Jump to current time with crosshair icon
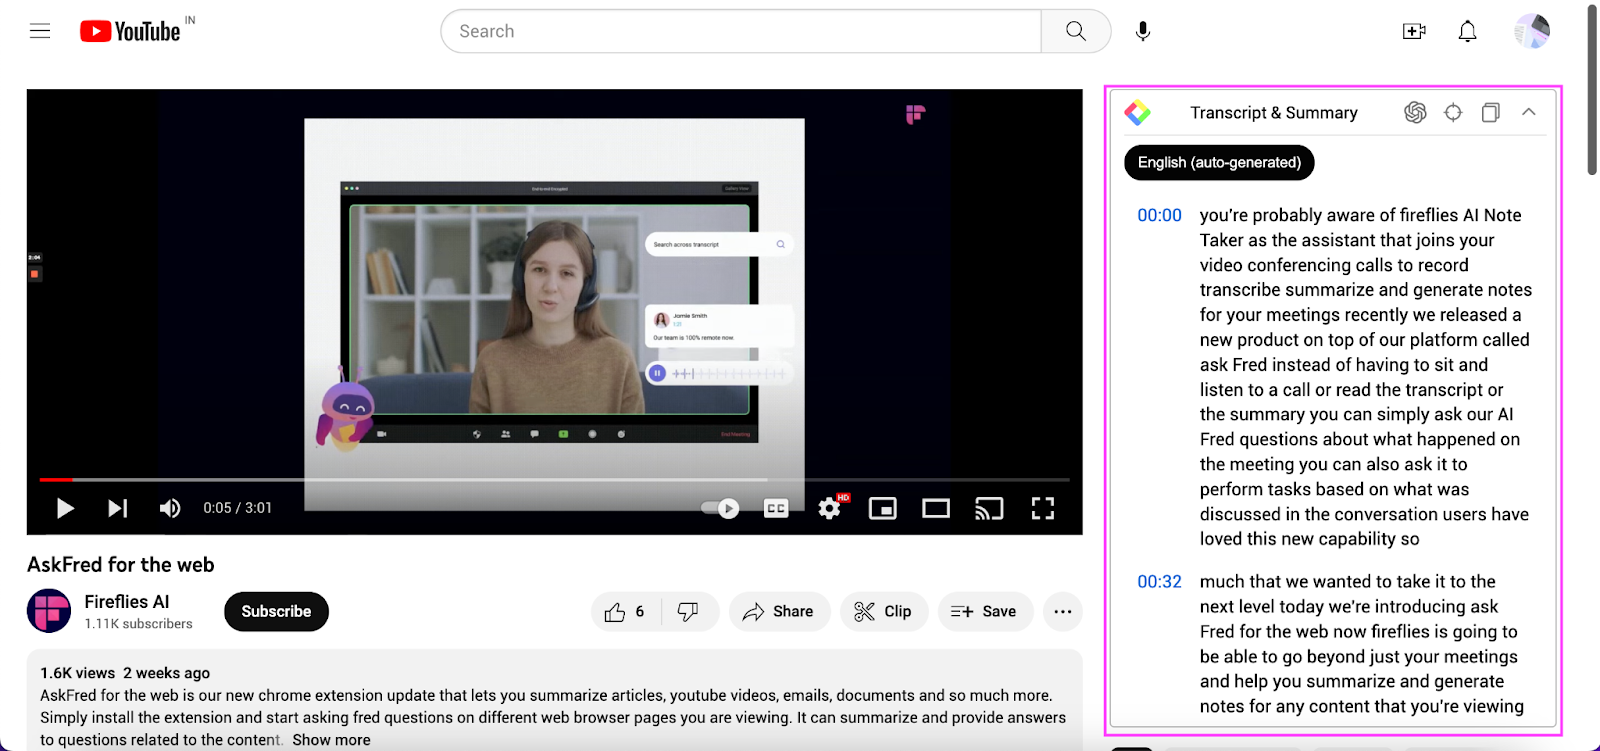 [1453, 113]
